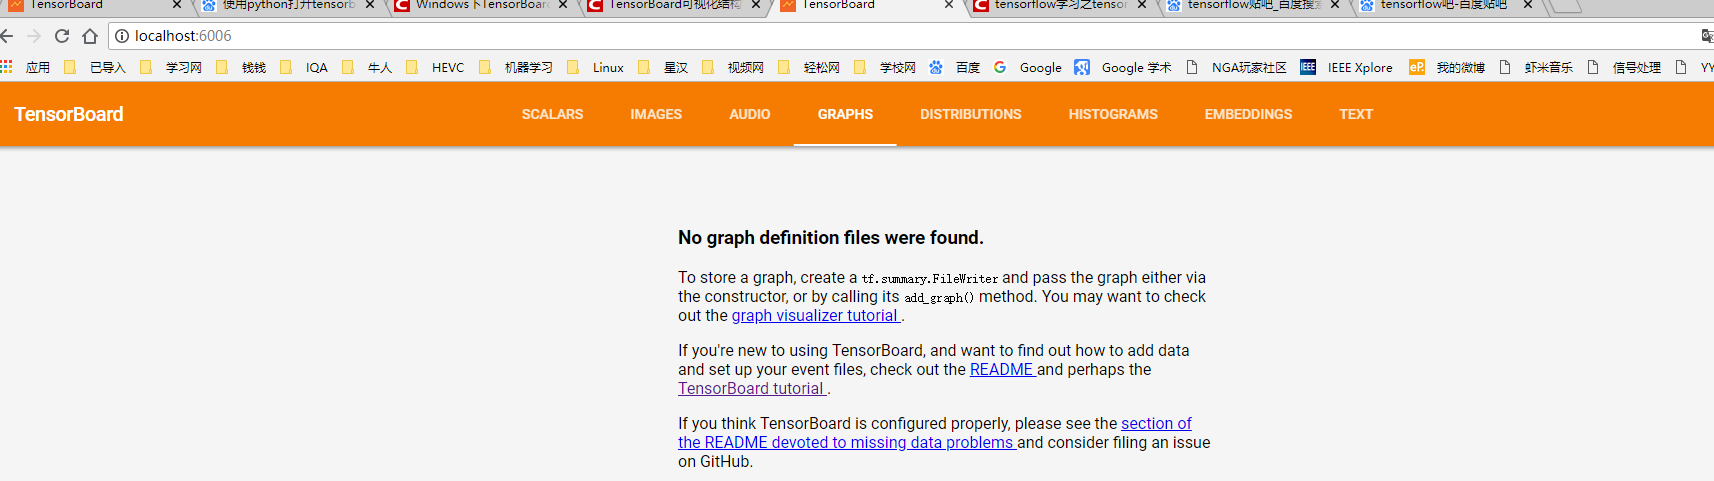Open the 轻松网 bookmarks folder
Screen dimensions: 1714x481
pos(809,67)
